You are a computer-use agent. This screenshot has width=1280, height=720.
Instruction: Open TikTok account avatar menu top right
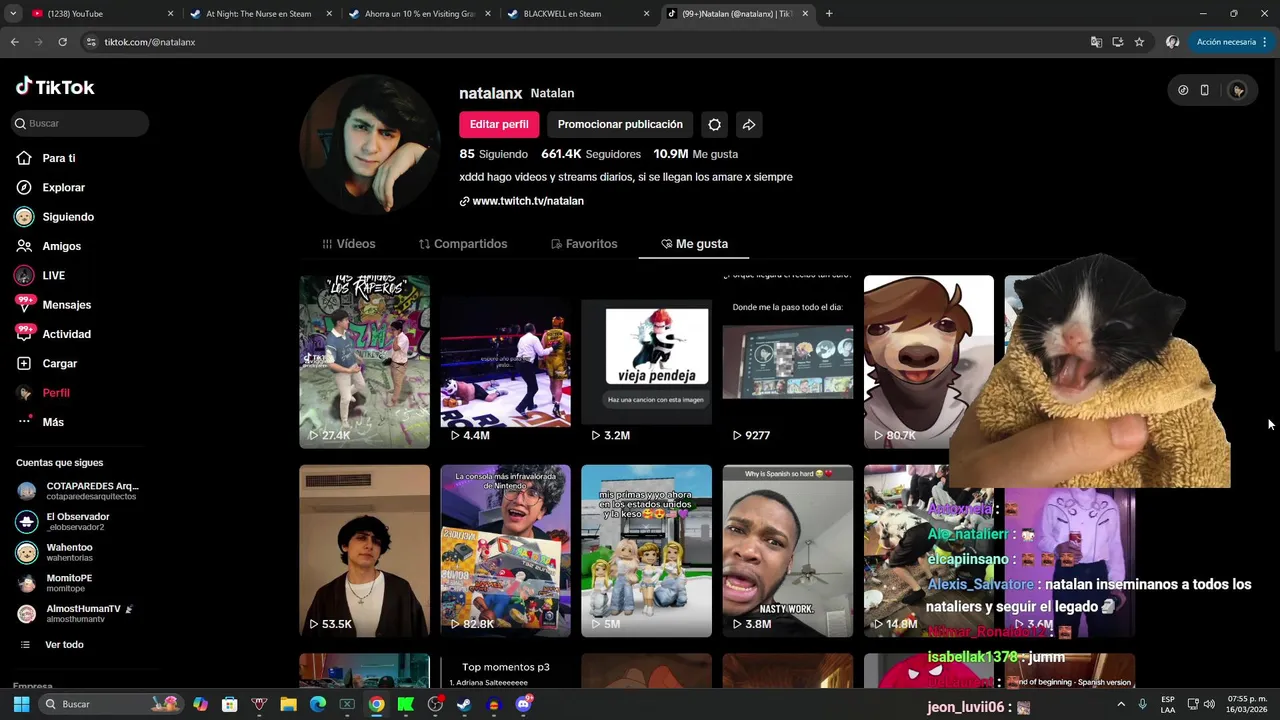click(x=1238, y=90)
